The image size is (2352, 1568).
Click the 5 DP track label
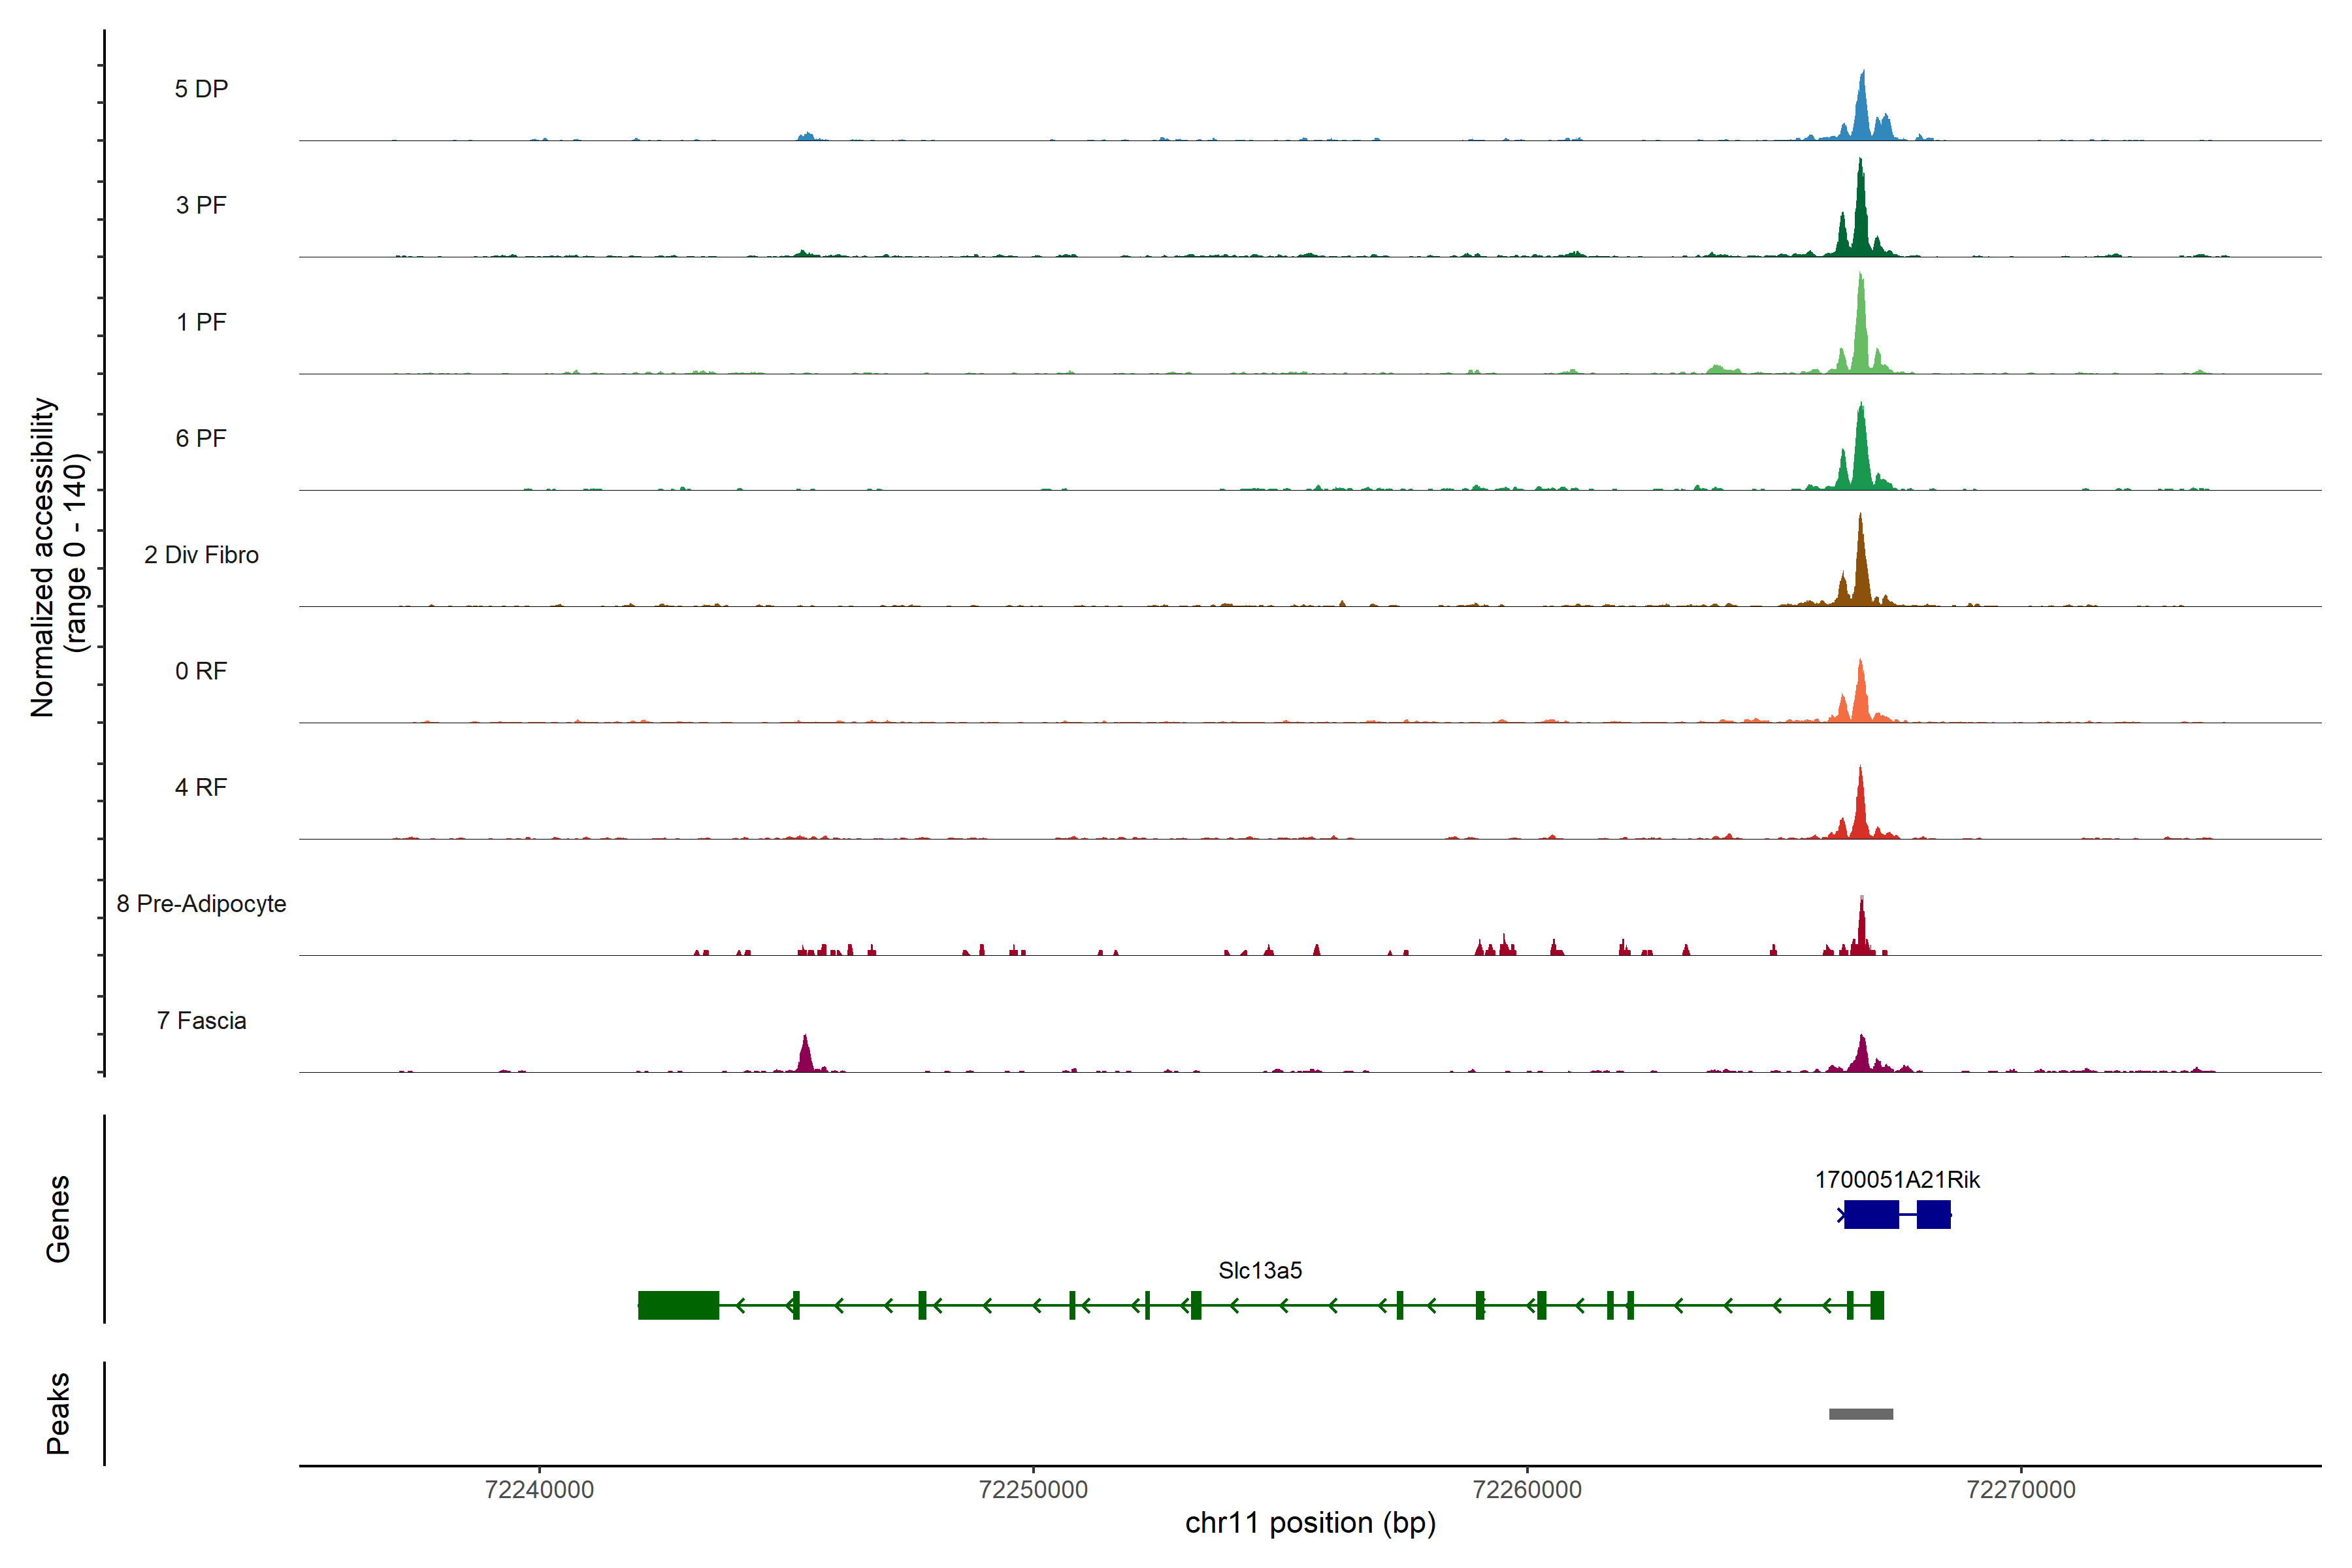[201, 89]
